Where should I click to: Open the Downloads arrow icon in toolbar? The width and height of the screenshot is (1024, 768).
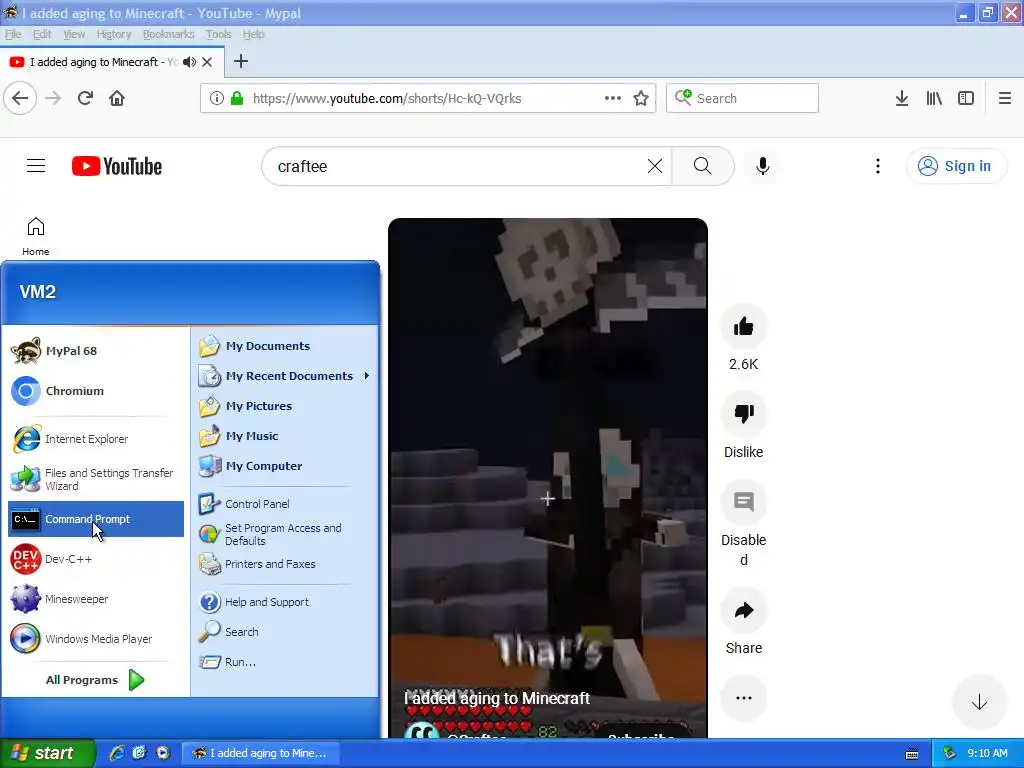click(902, 99)
